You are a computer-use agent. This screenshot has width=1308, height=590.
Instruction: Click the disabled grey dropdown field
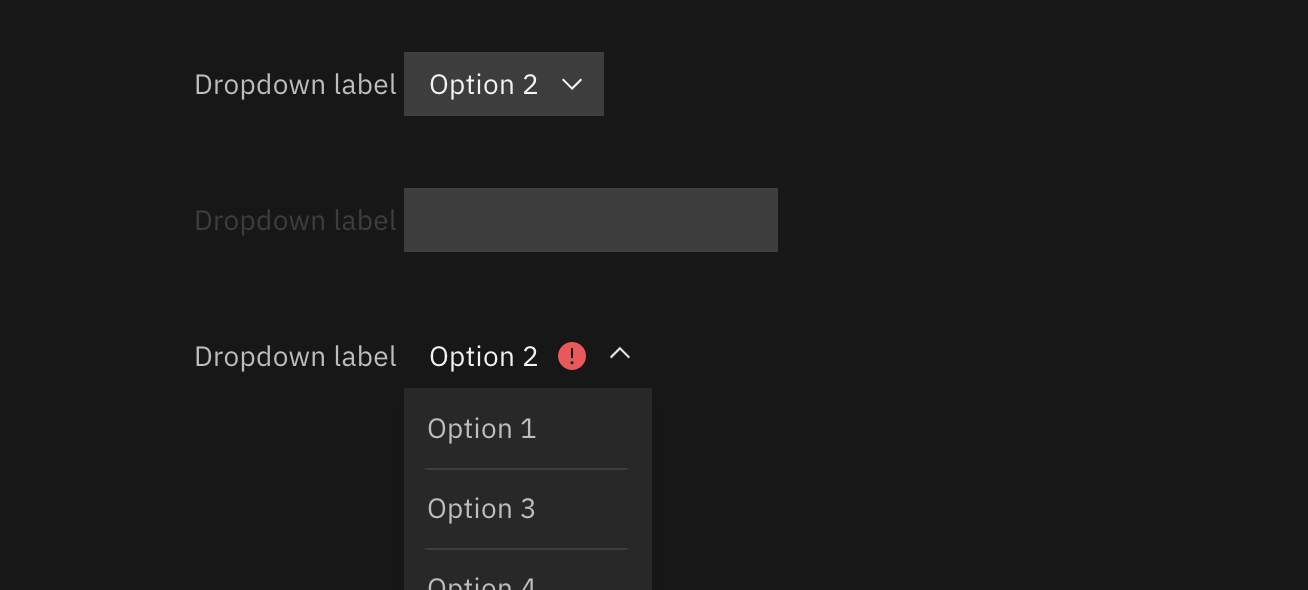[590, 219]
